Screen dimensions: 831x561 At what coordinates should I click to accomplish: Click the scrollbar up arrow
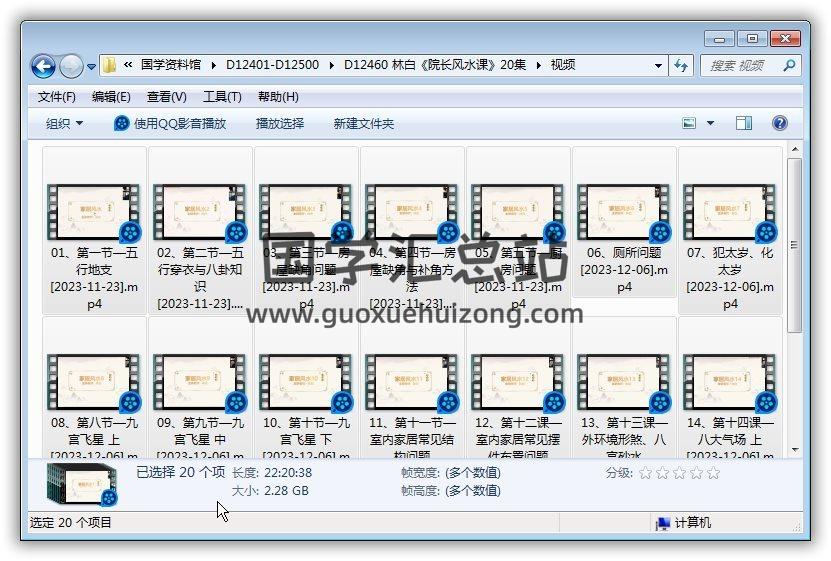pos(794,149)
